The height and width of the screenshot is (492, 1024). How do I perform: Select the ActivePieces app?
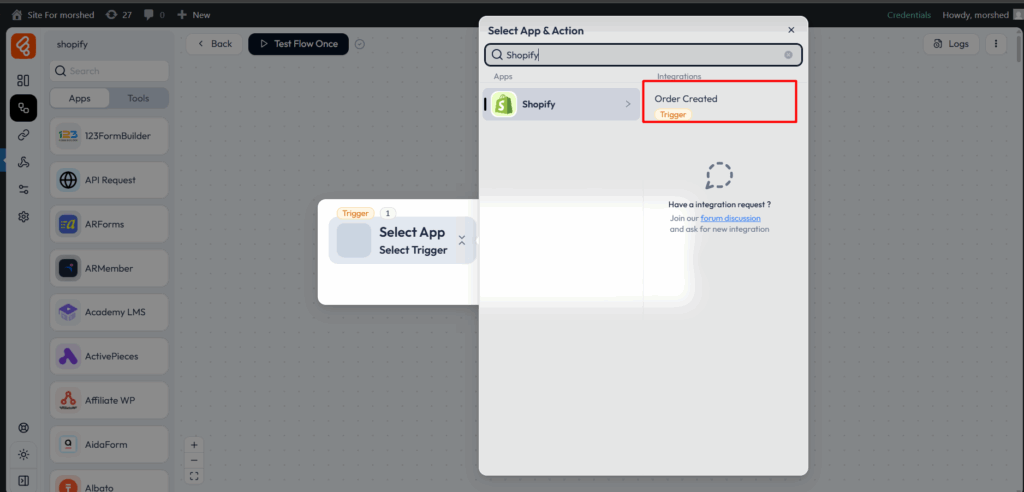click(x=109, y=356)
